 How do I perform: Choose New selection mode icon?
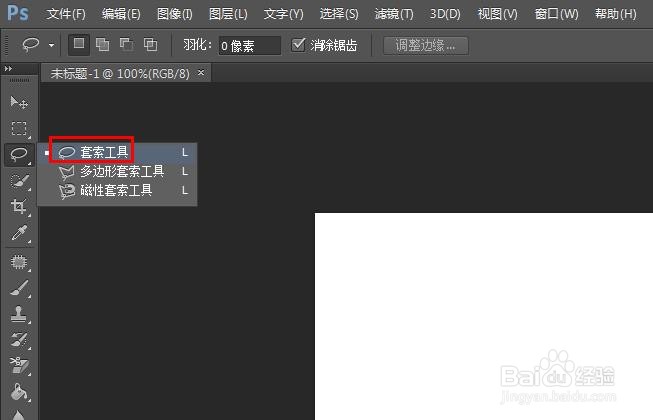pos(79,44)
